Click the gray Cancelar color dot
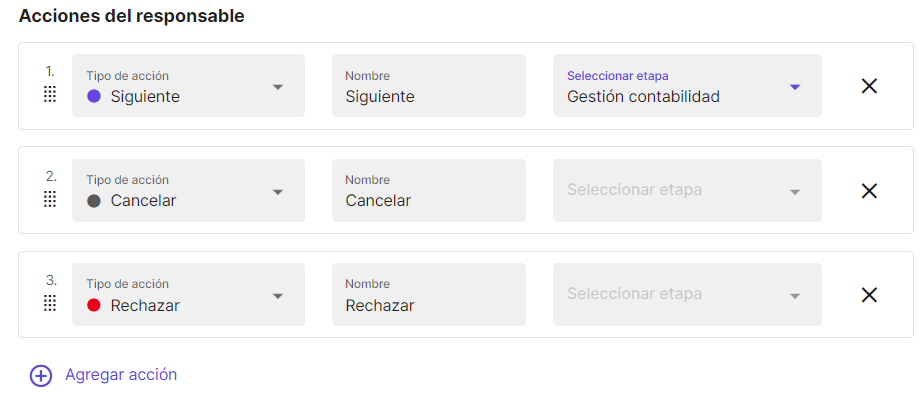This screenshot has width=922, height=396. [x=93, y=201]
